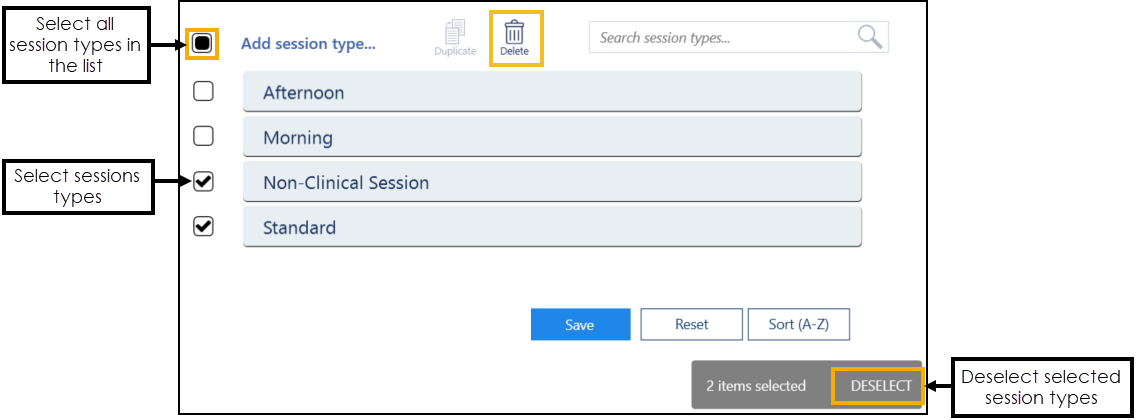
Task: Click the Delete trash can icon
Action: pos(514,32)
